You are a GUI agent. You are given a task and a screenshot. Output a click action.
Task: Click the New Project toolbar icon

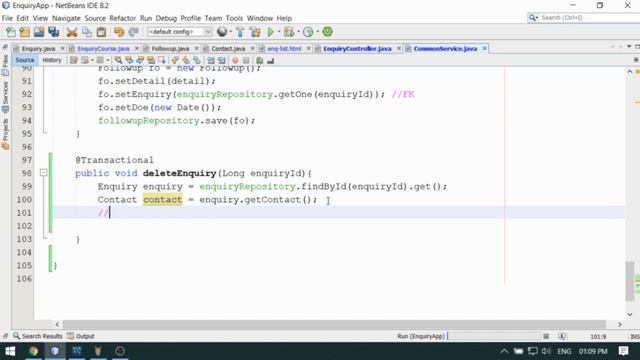24,32
